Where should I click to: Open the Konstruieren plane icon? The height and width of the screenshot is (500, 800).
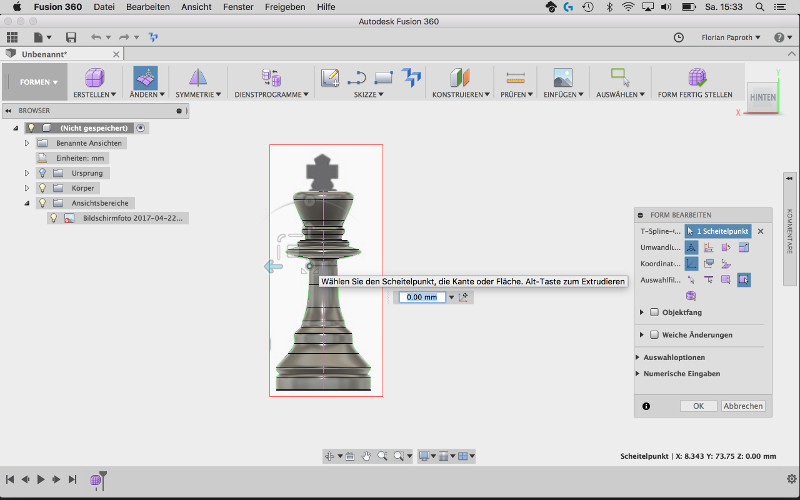tap(459, 77)
